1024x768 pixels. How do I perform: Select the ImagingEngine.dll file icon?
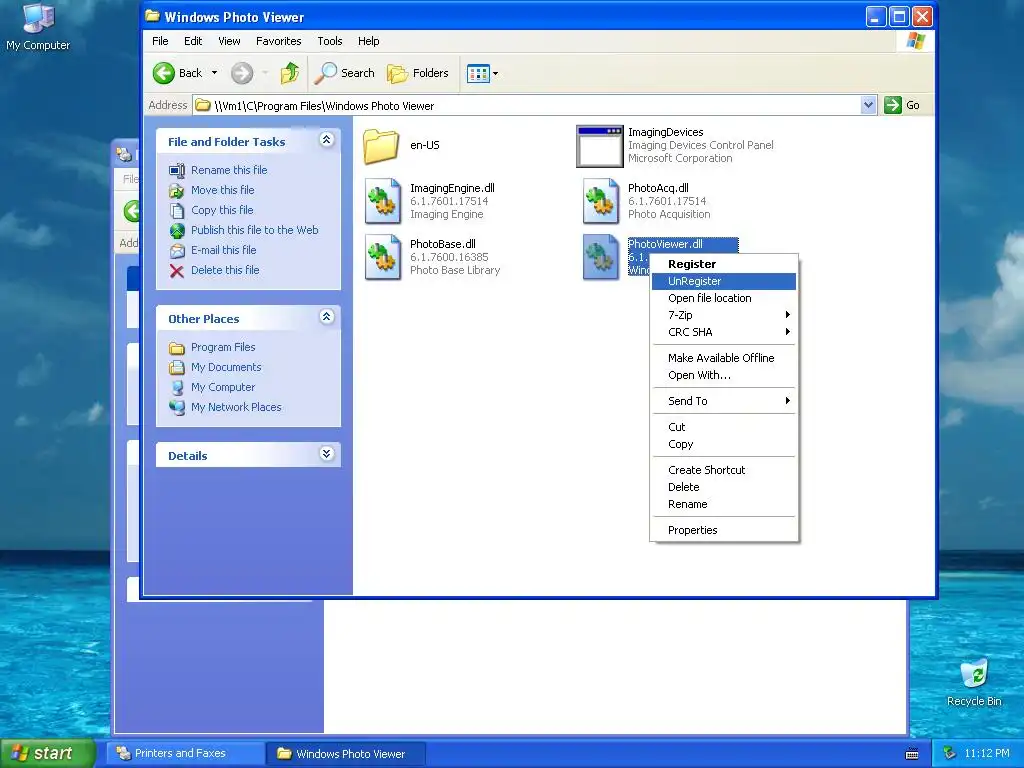coord(383,201)
